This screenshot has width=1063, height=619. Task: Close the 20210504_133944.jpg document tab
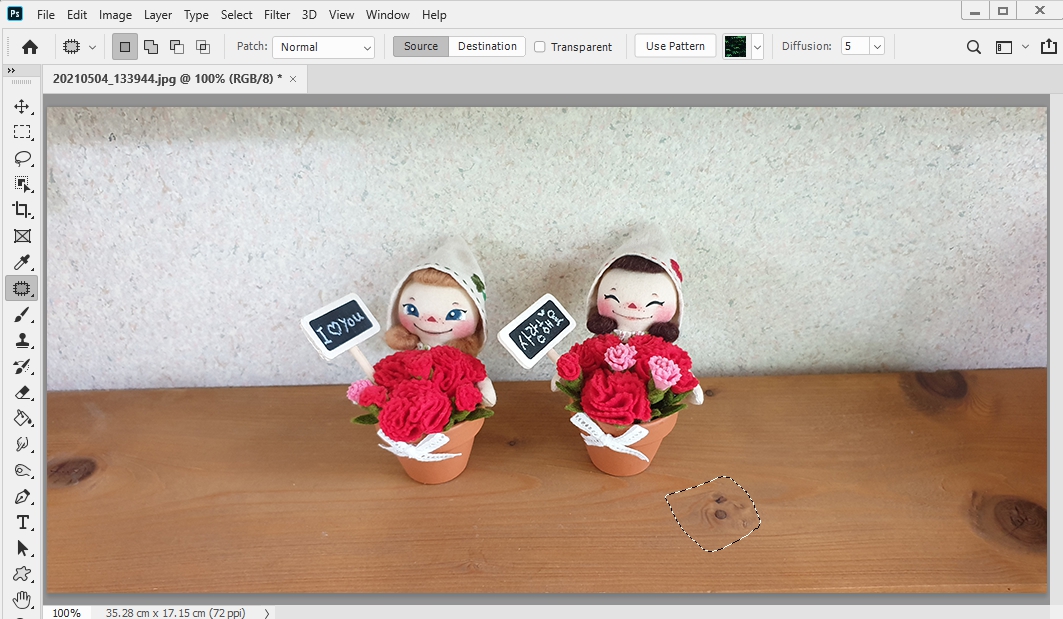pyautogui.click(x=293, y=79)
